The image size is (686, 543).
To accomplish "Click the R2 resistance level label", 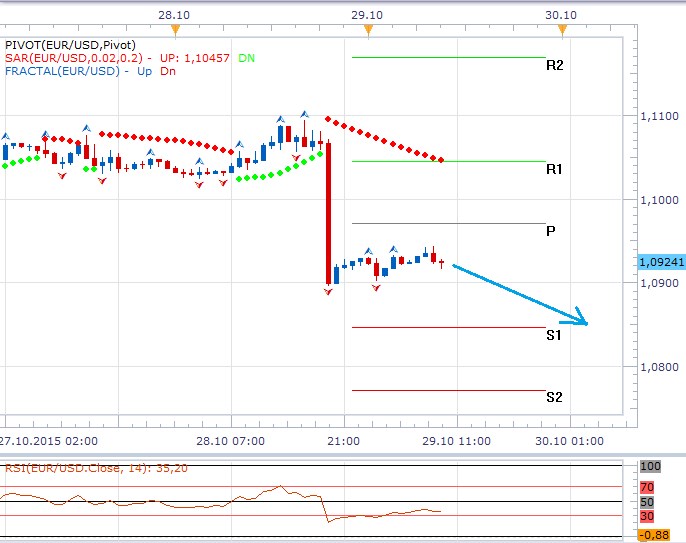I will [554, 66].
